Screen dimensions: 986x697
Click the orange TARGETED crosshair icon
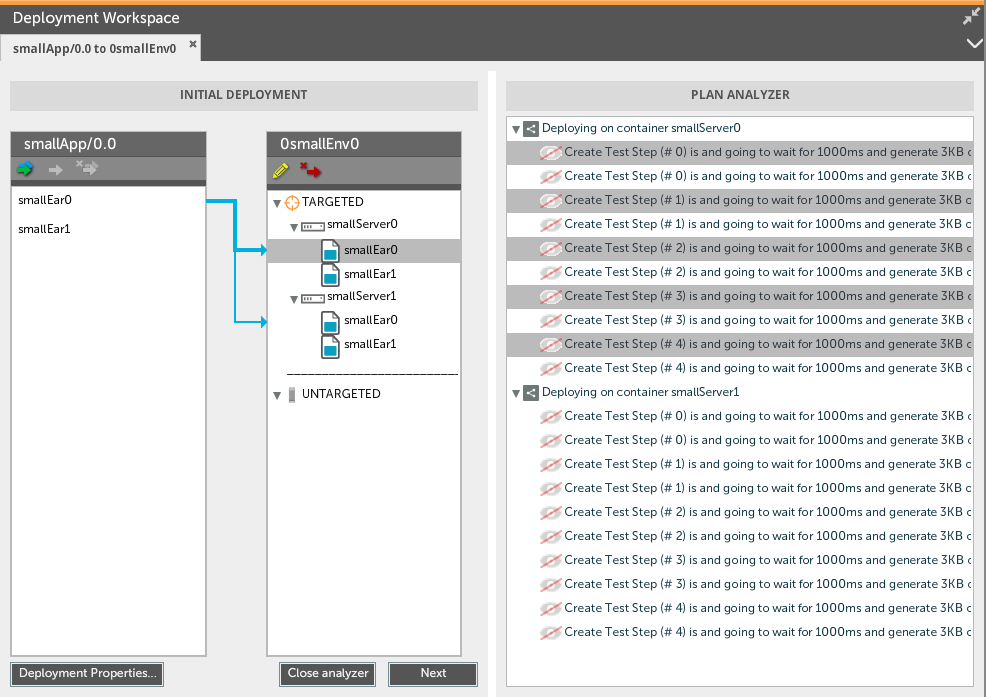click(x=292, y=202)
